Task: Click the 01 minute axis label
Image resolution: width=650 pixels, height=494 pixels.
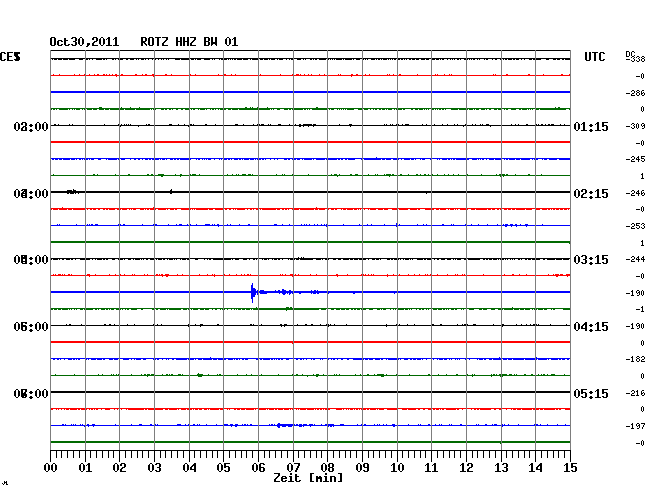Action: pos(85,468)
